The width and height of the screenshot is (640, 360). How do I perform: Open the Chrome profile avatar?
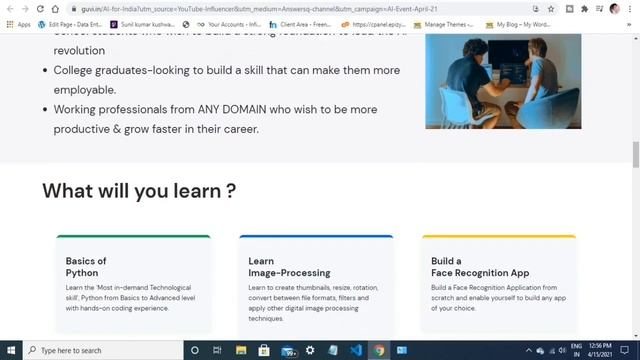tap(615, 9)
